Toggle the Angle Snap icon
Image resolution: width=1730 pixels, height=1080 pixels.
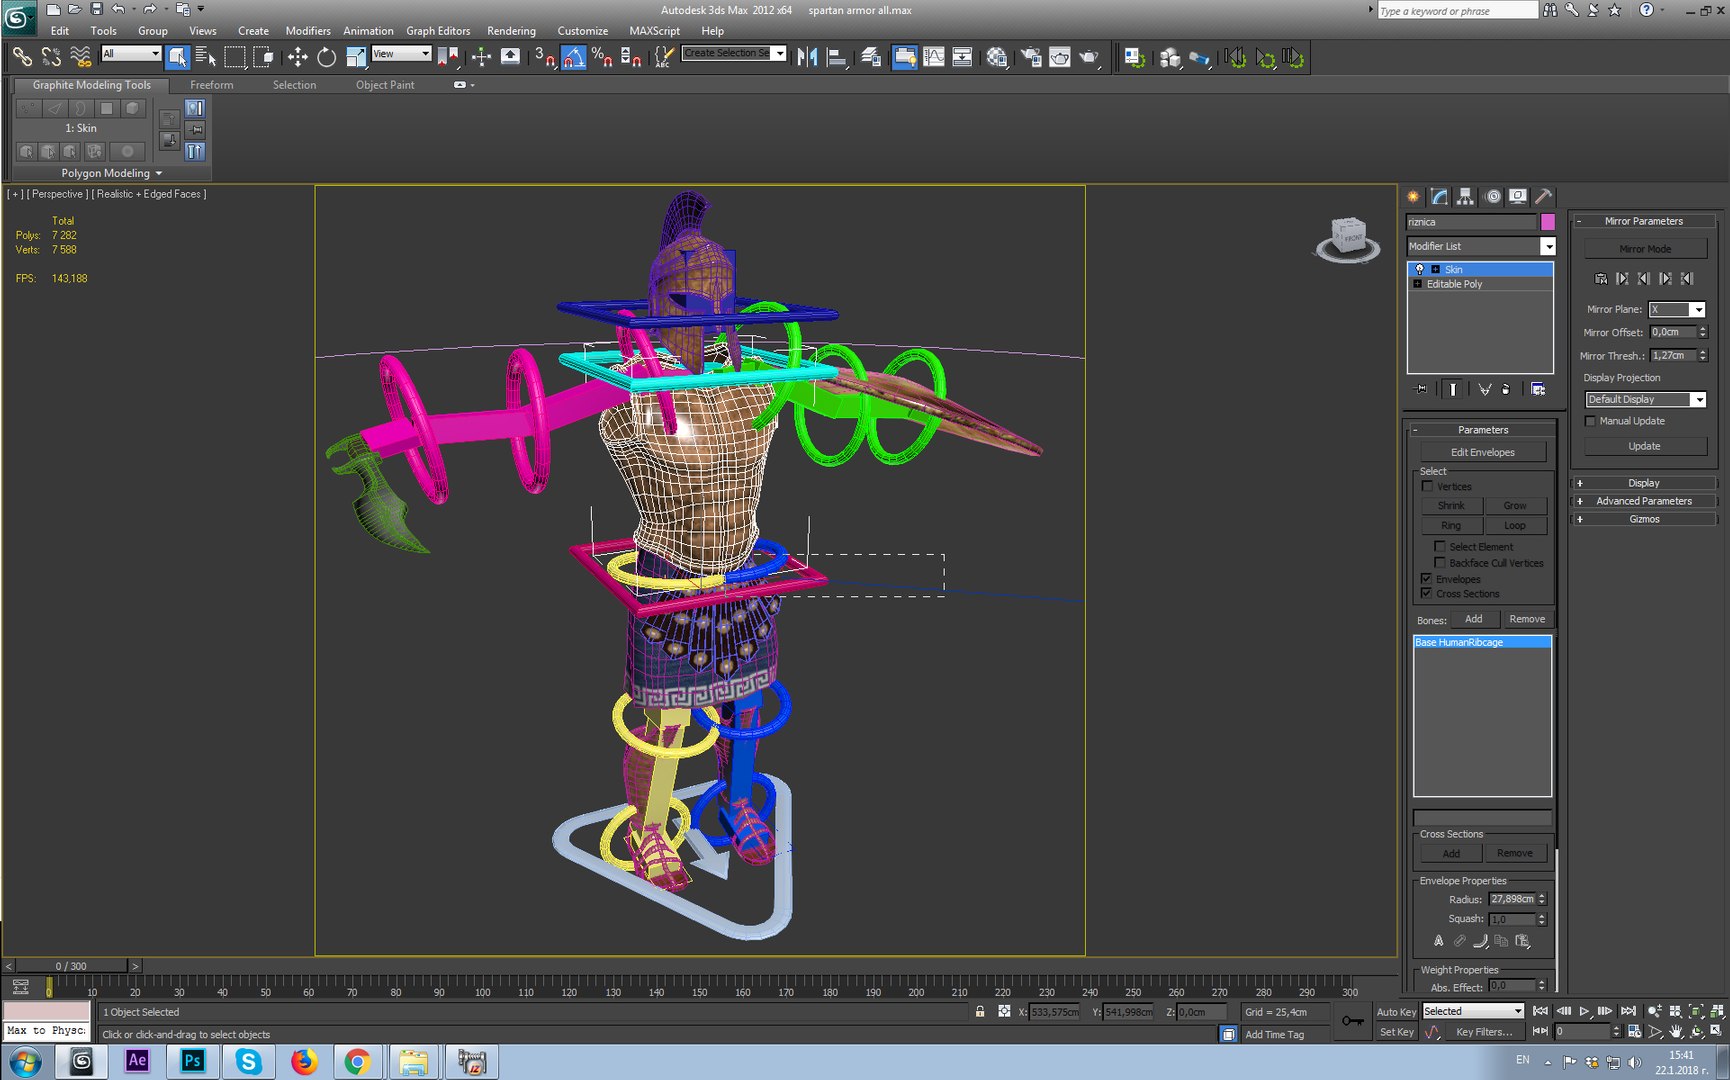click(x=573, y=57)
